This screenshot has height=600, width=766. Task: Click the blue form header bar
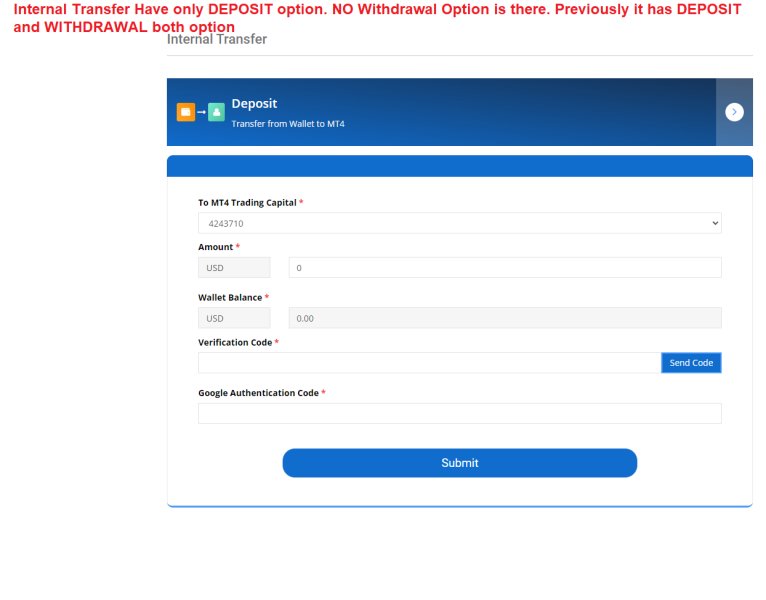[x=460, y=166]
